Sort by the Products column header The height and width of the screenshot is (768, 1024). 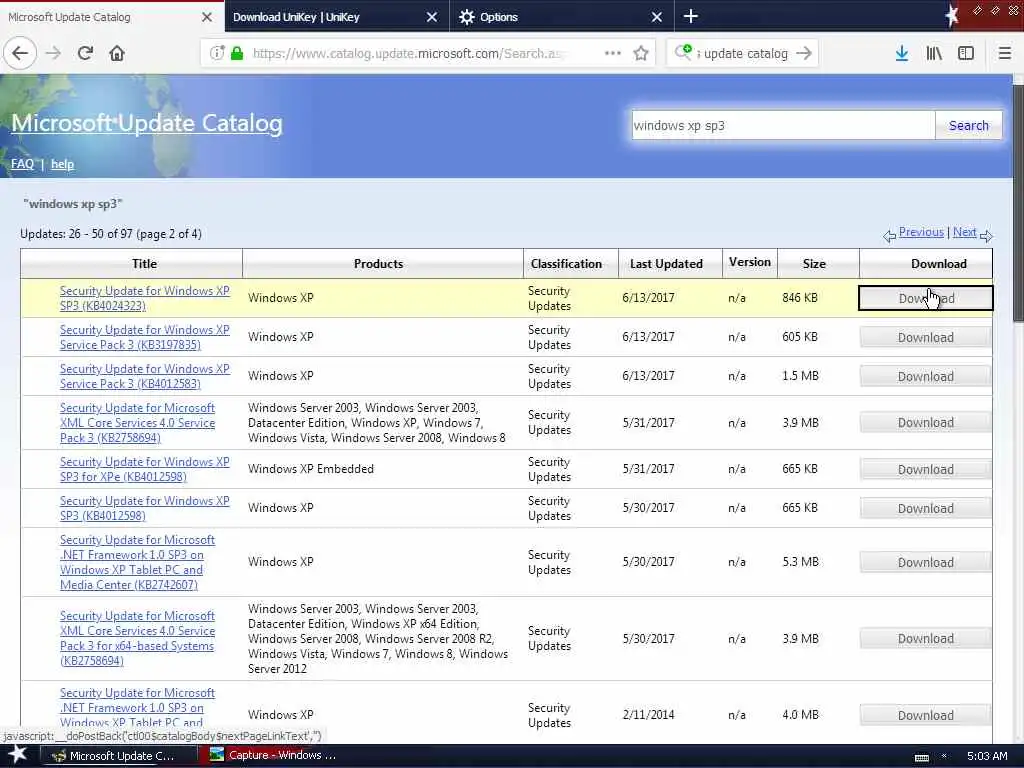(378, 264)
